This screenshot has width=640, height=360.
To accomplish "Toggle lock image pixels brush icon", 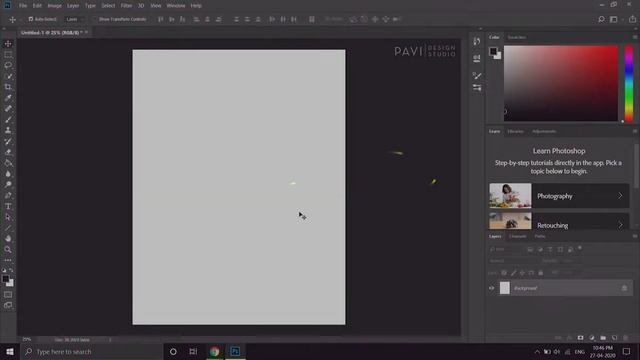I will coord(513,273).
